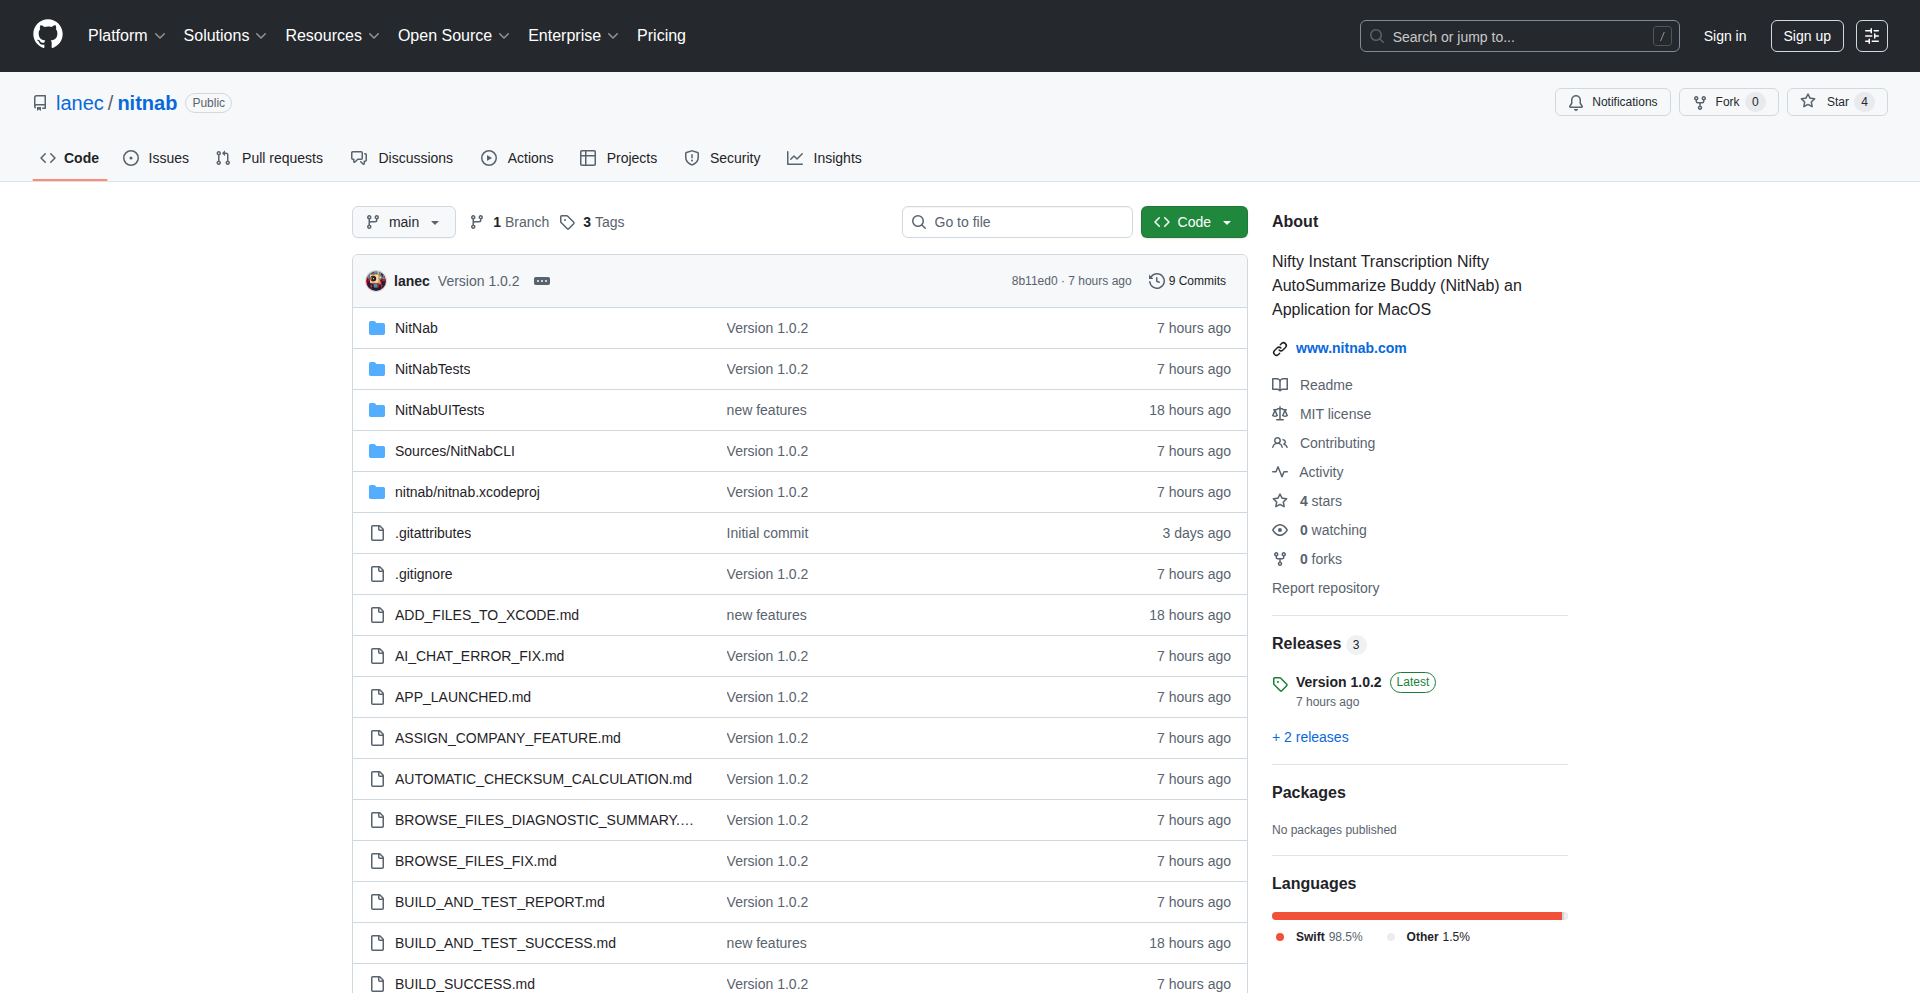Open the NitNabTests folder

[x=432, y=369]
